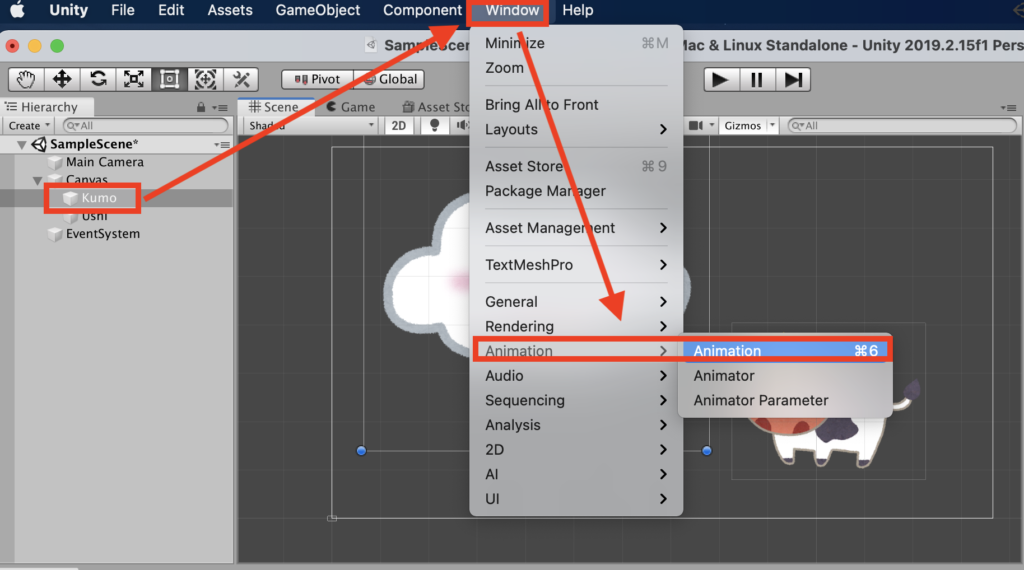Screen dimensions: 1024x570
Task: Select the Rotate tool
Action: click(x=97, y=80)
